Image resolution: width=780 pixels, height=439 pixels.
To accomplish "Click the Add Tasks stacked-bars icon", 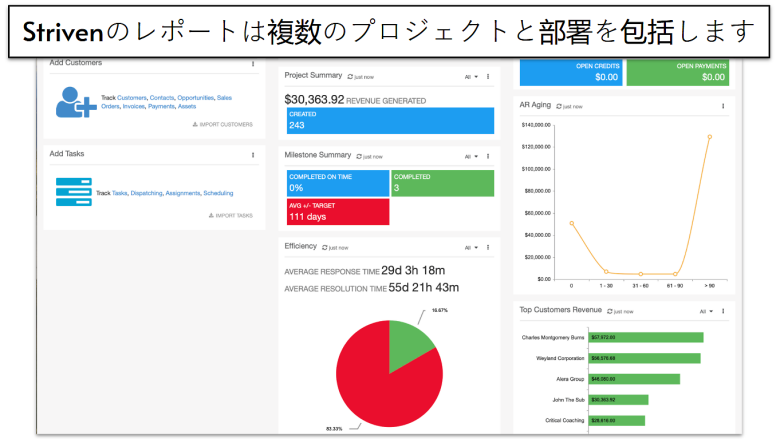I will pyautogui.click(x=74, y=192).
